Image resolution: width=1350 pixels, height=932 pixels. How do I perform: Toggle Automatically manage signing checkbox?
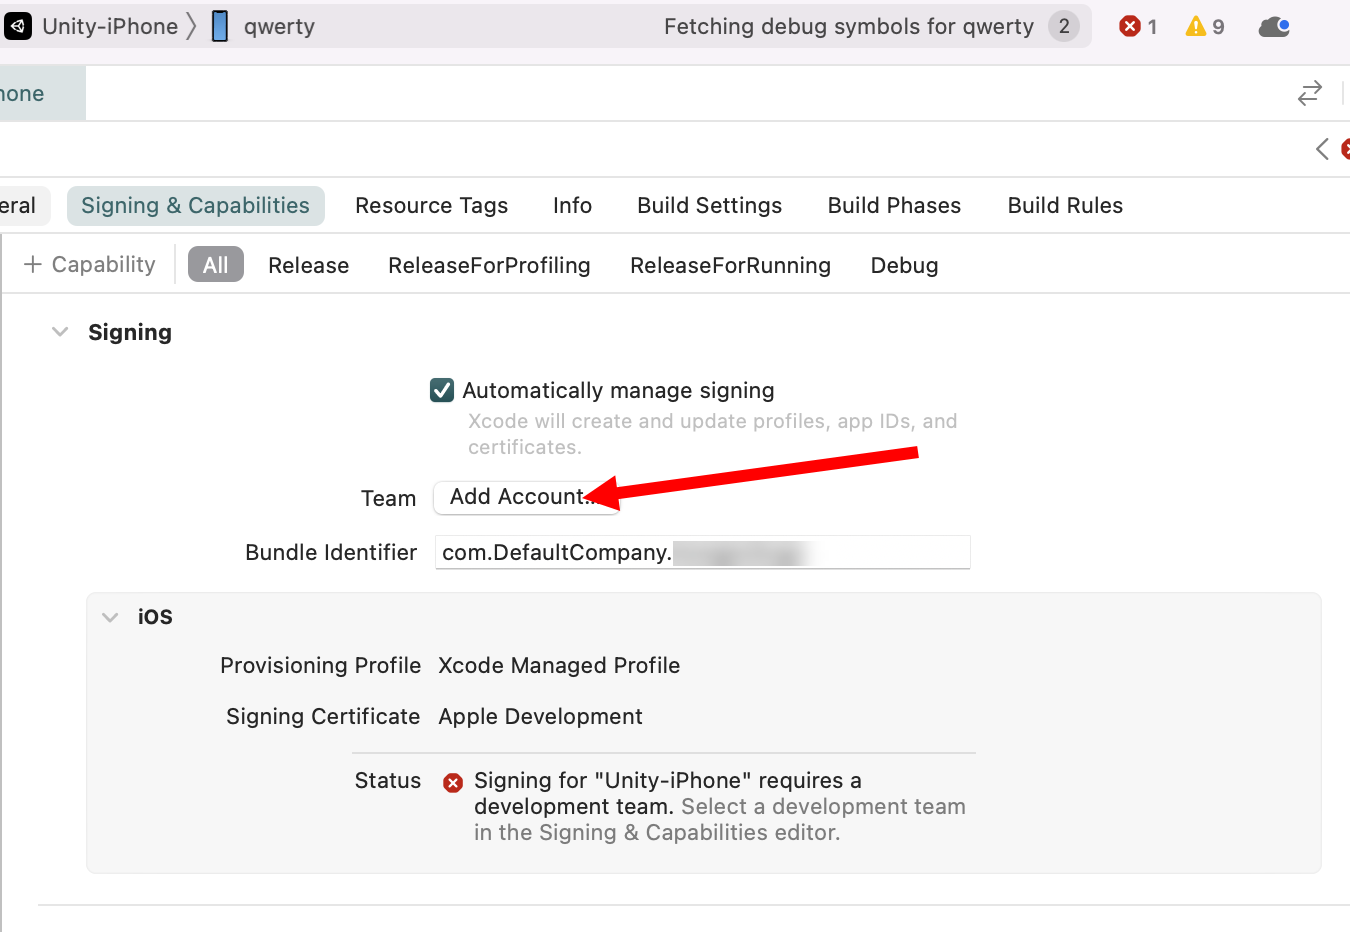(x=442, y=390)
